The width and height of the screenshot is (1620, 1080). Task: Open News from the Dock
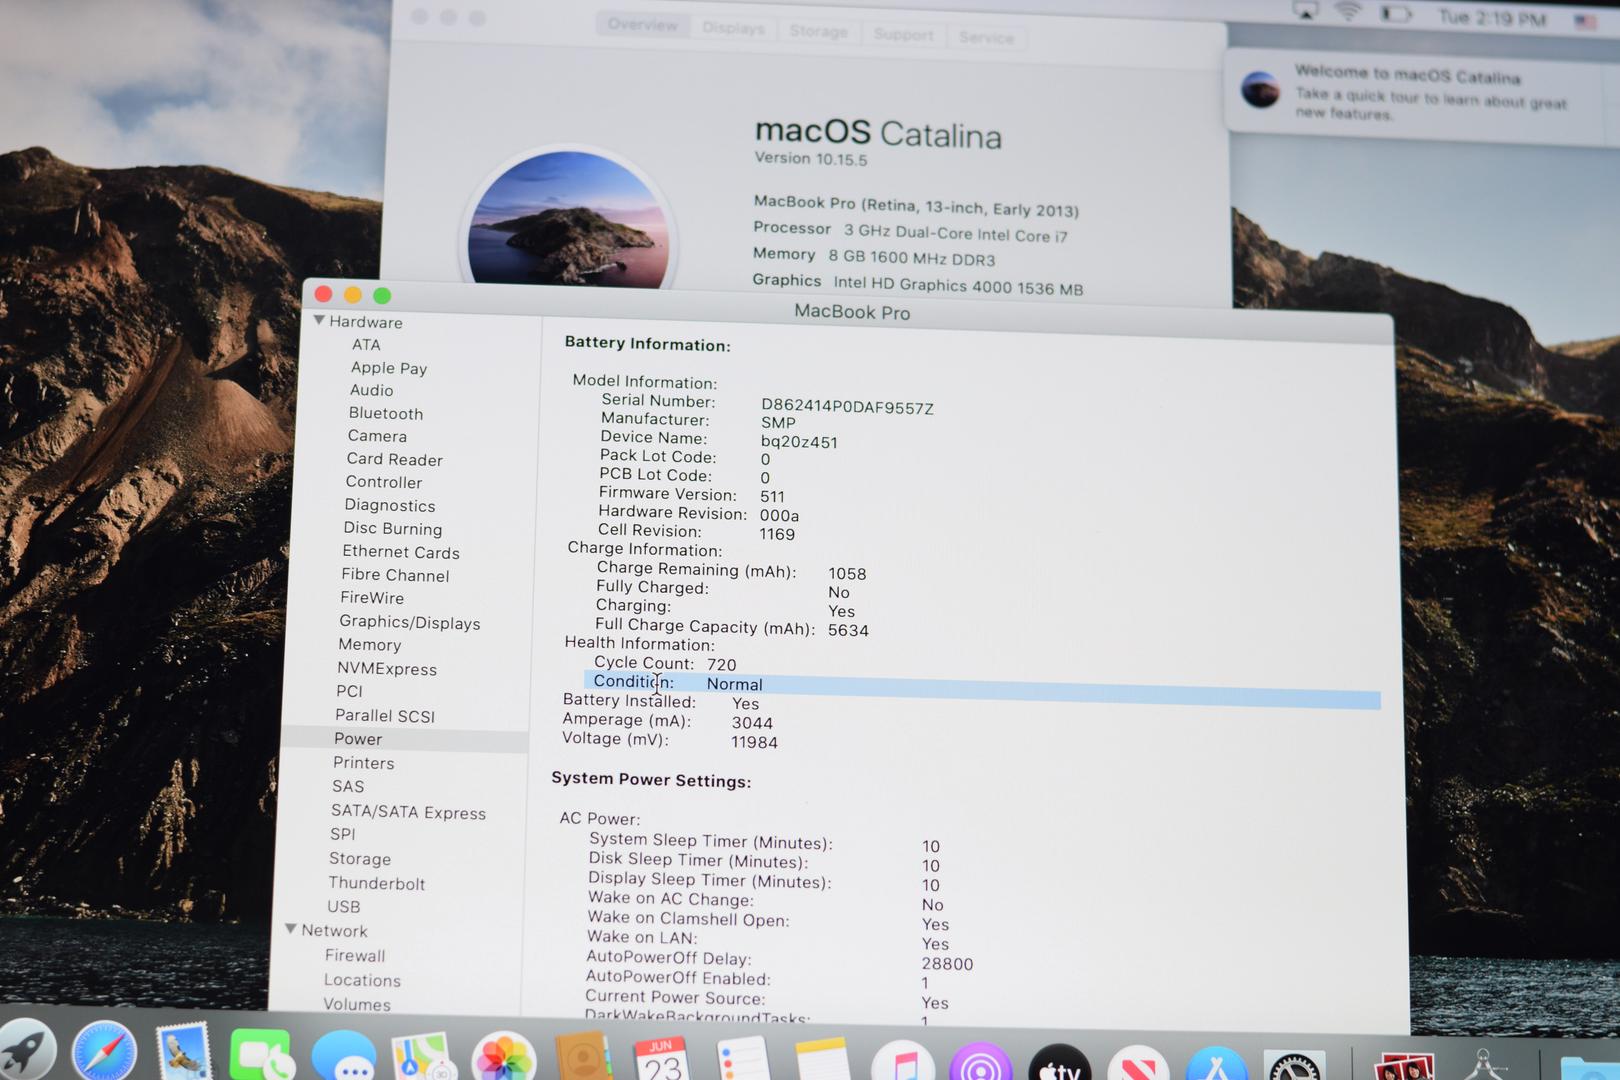click(x=1138, y=1063)
